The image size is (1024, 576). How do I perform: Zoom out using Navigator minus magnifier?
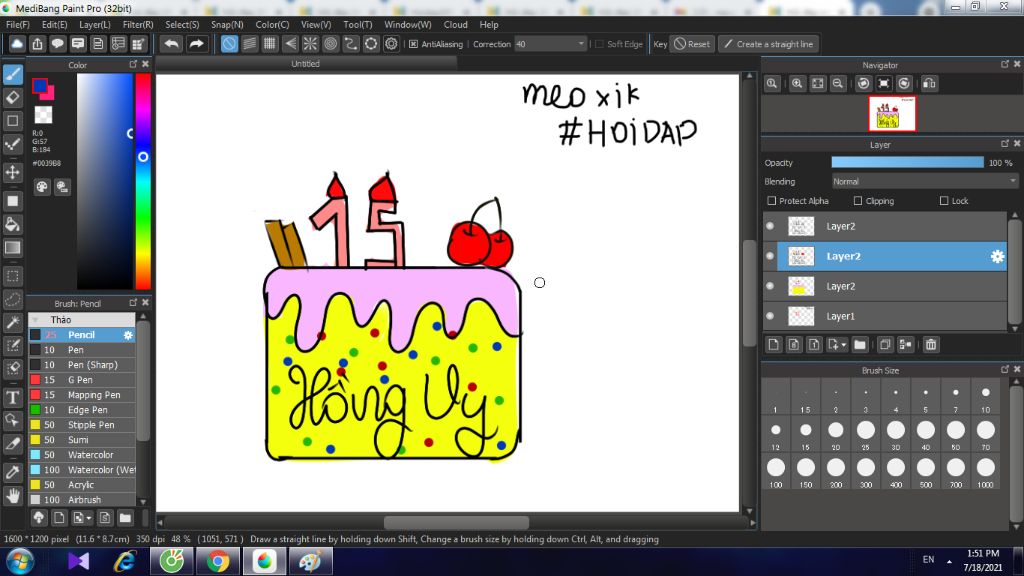838,83
